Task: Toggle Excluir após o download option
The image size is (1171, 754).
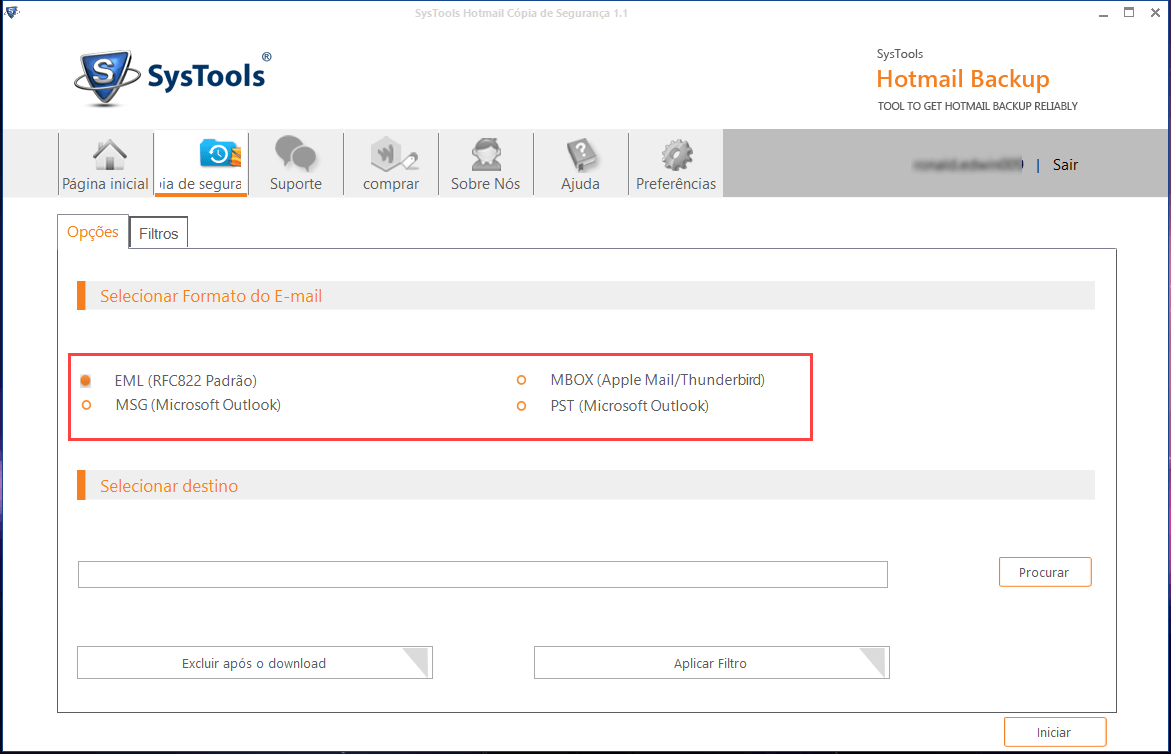Action: tap(255, 663)
